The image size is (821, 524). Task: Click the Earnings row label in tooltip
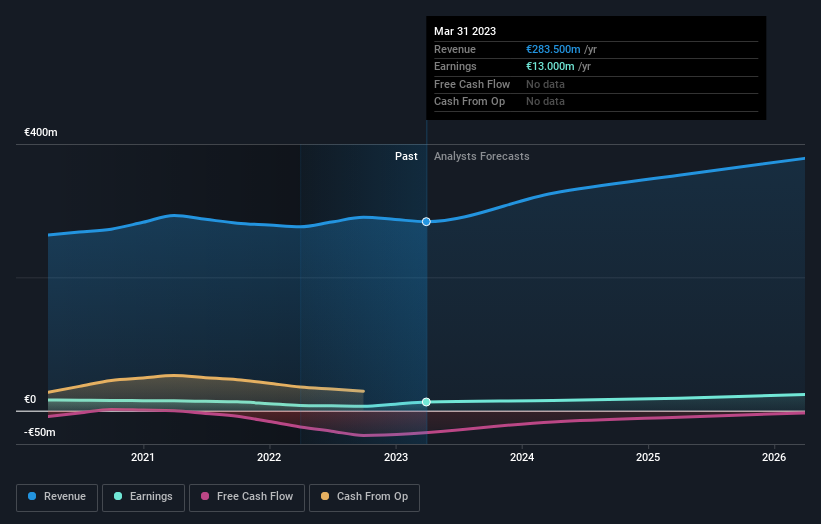point(455,66)
